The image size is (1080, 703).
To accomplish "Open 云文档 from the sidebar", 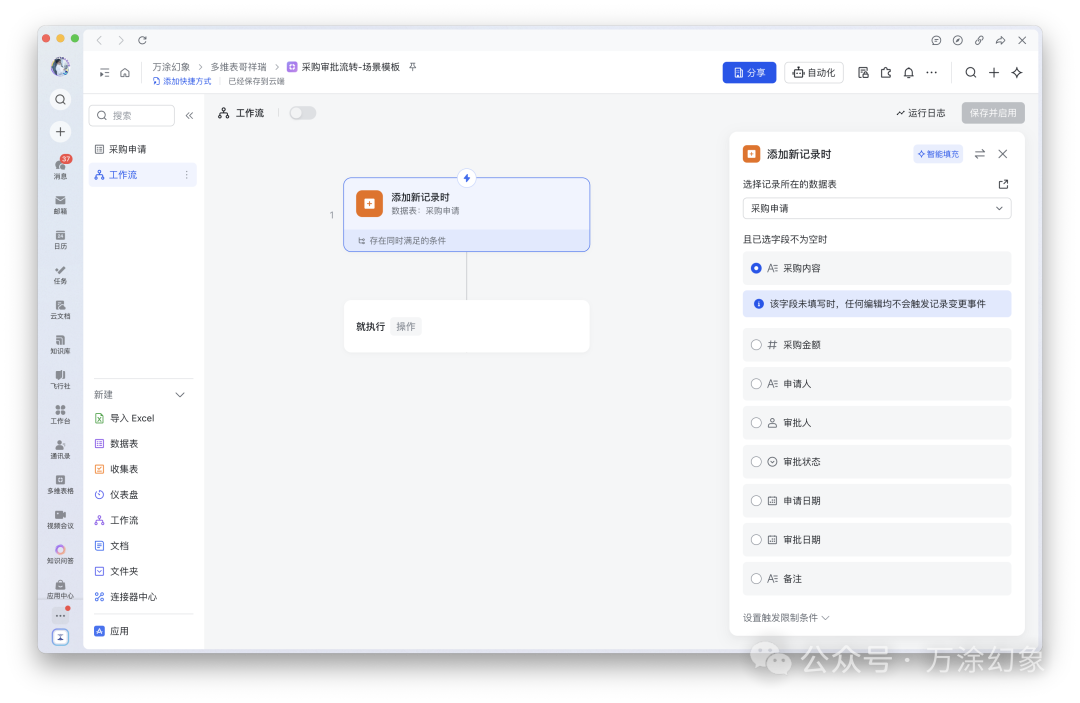I will pyautogui.click(x=60, y=308).
